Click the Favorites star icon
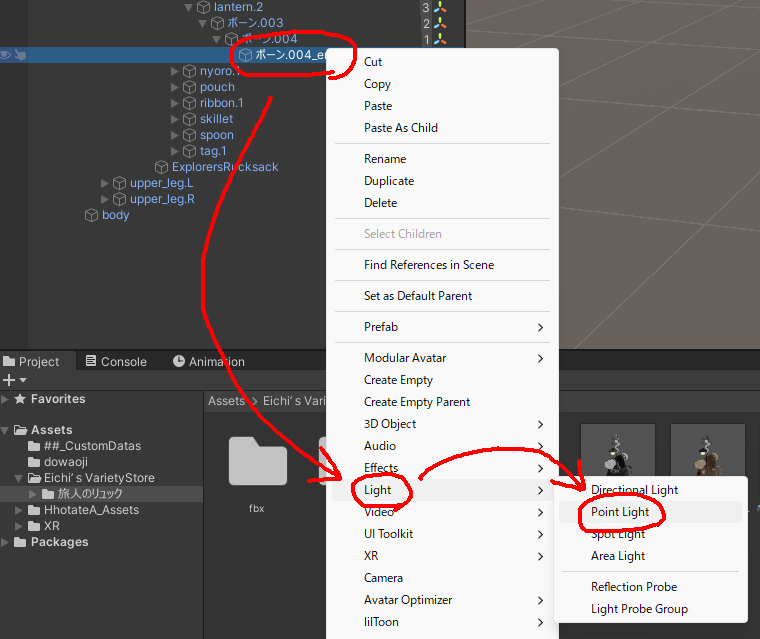Image resolution: width=760 pixels, height=639 pixels. pyautogui.click(x=20, y=399)
